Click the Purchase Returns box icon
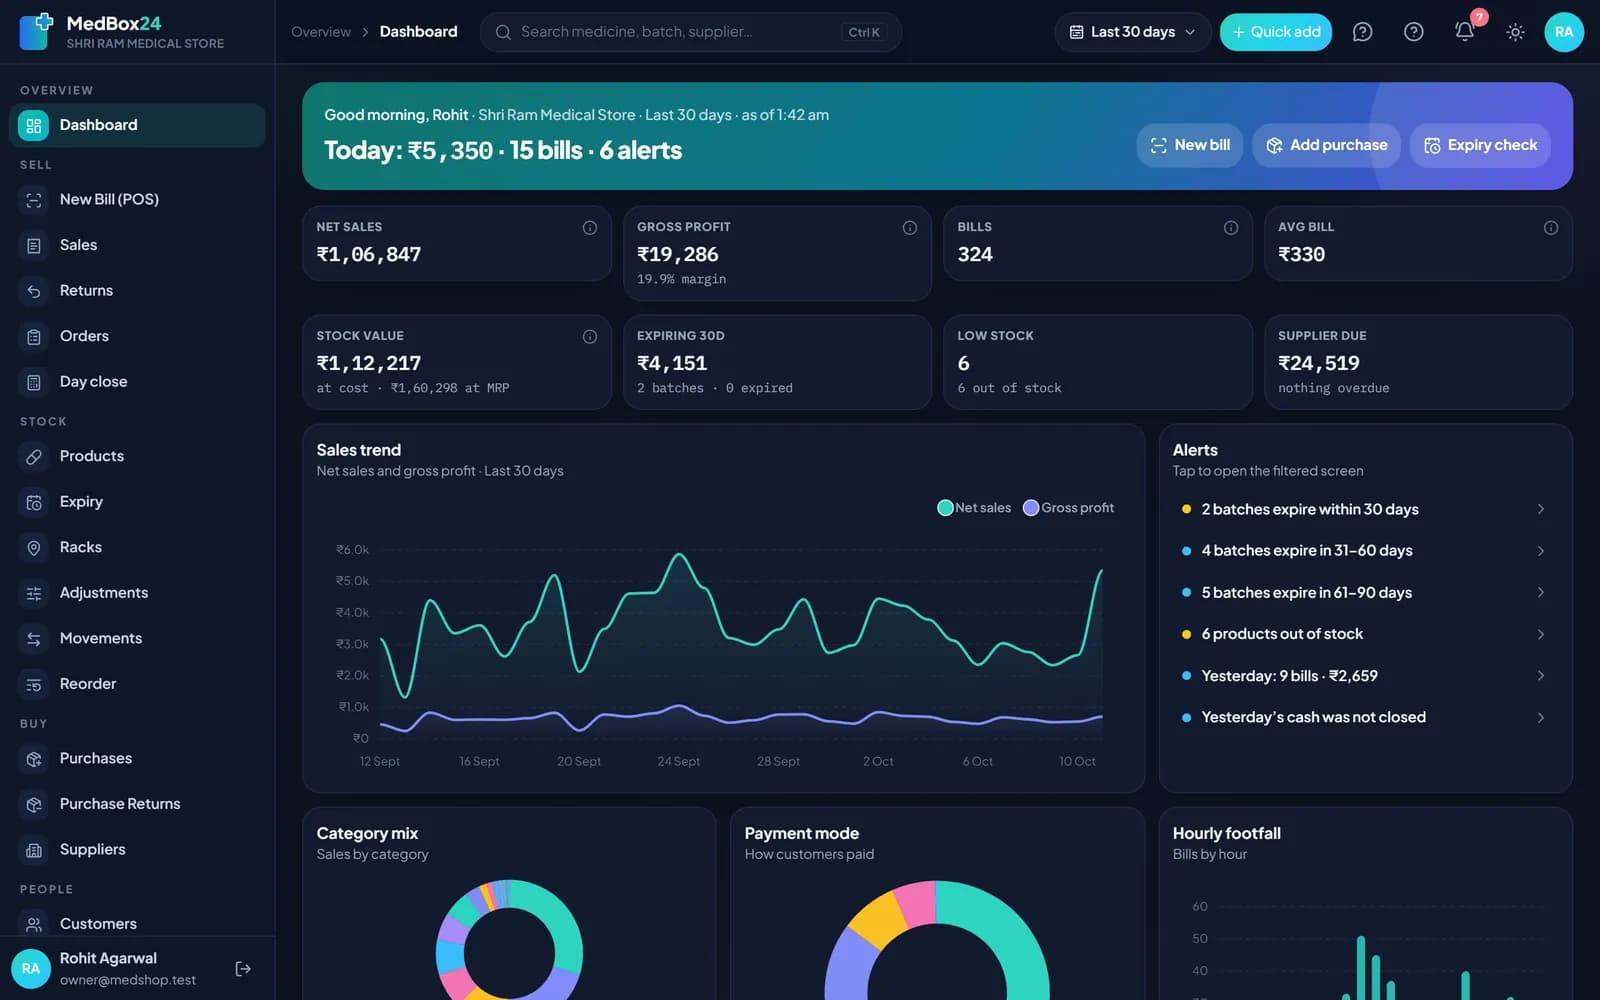 33,804
